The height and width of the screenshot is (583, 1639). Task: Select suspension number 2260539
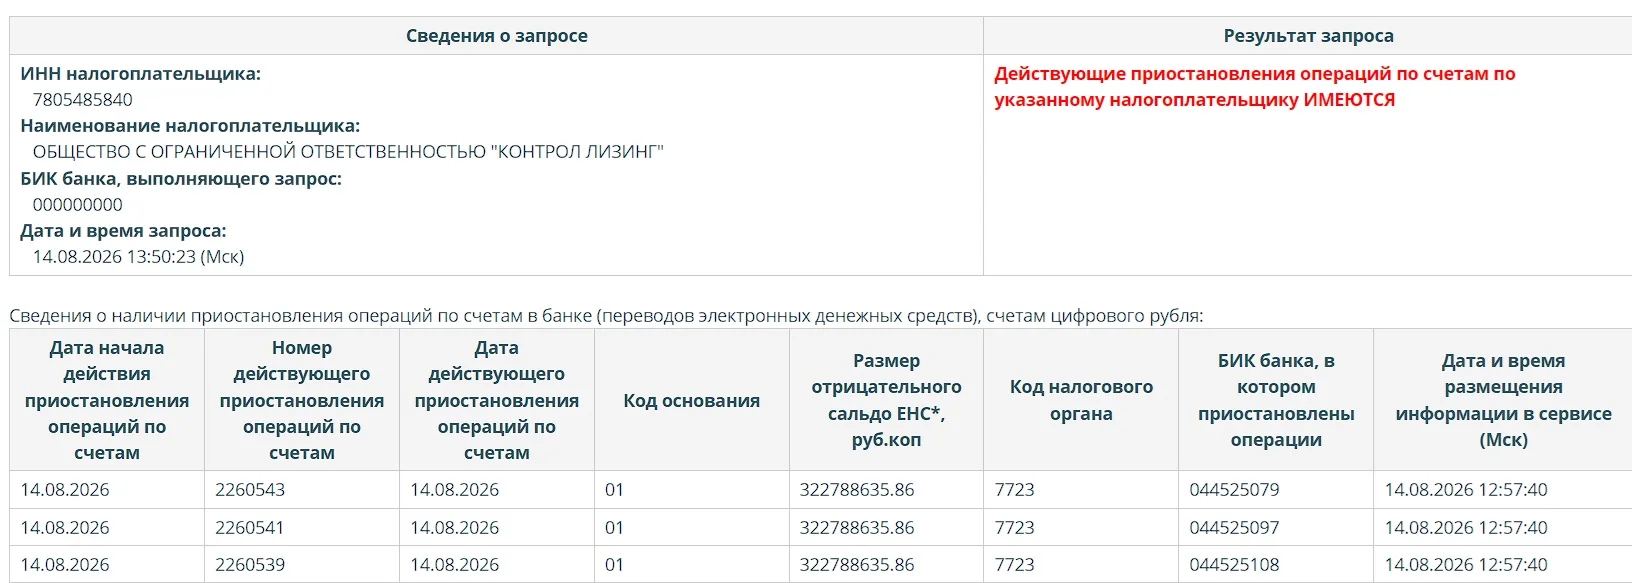point(250,565)
